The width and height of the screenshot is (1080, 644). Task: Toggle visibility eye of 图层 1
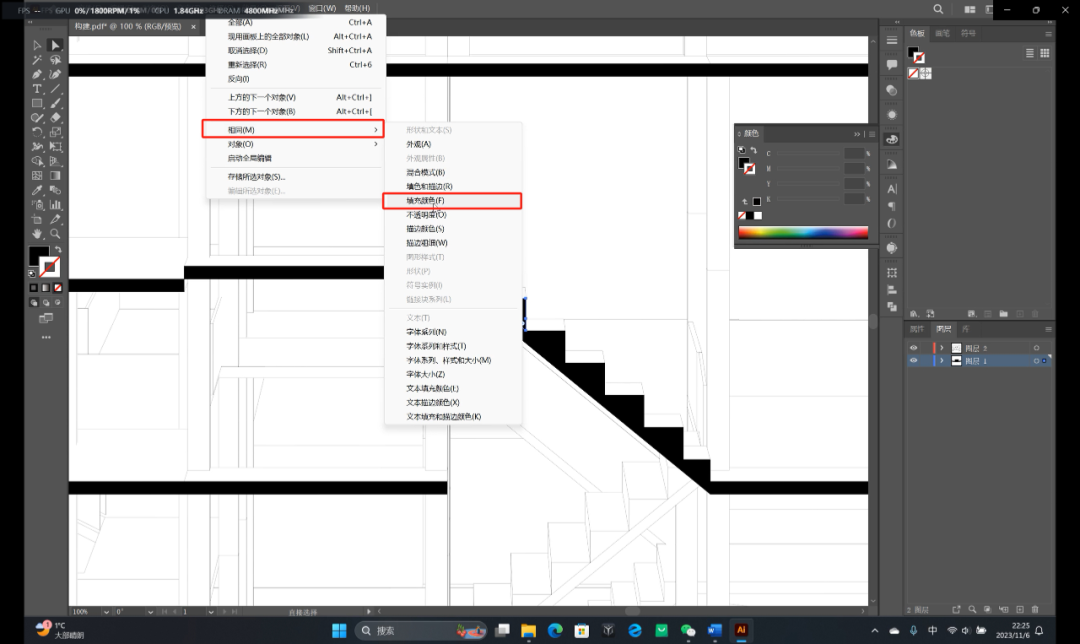click(913, 361)
